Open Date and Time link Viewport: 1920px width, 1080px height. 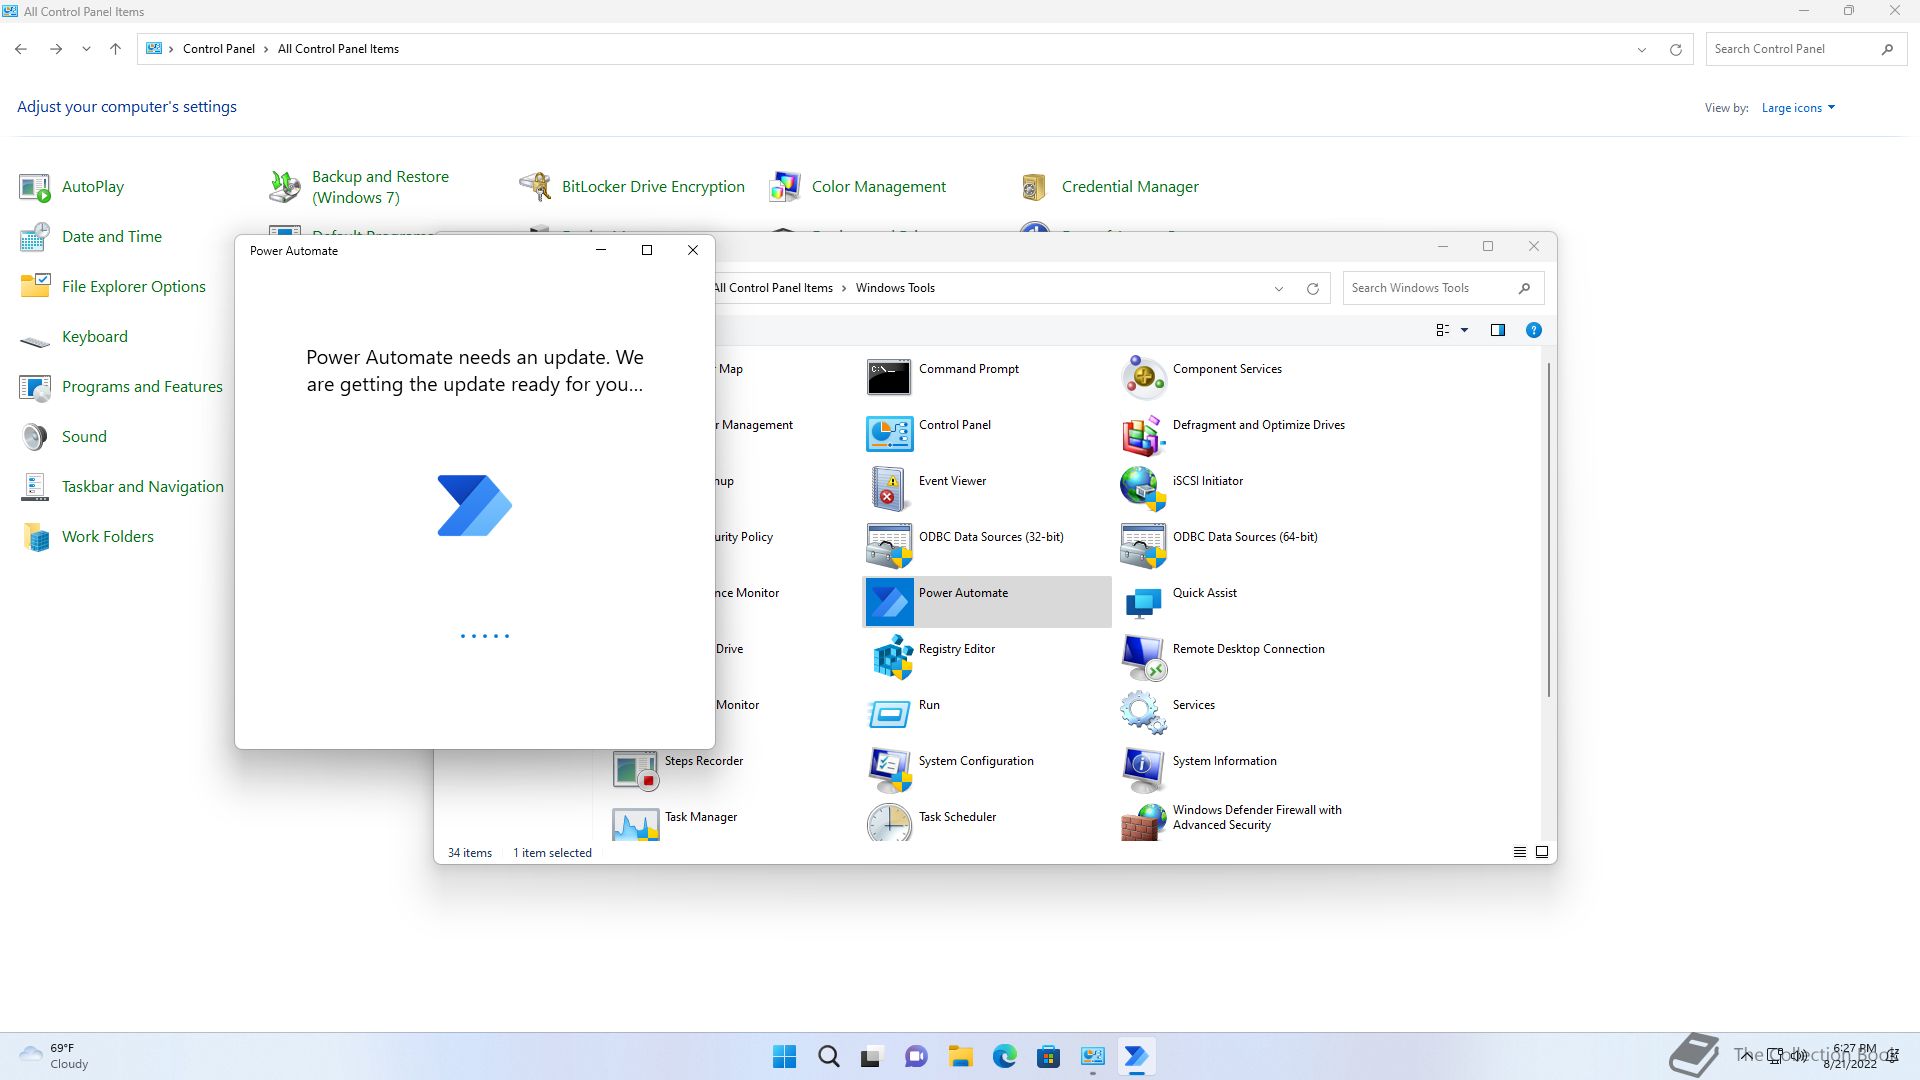(x=112, y=237)
